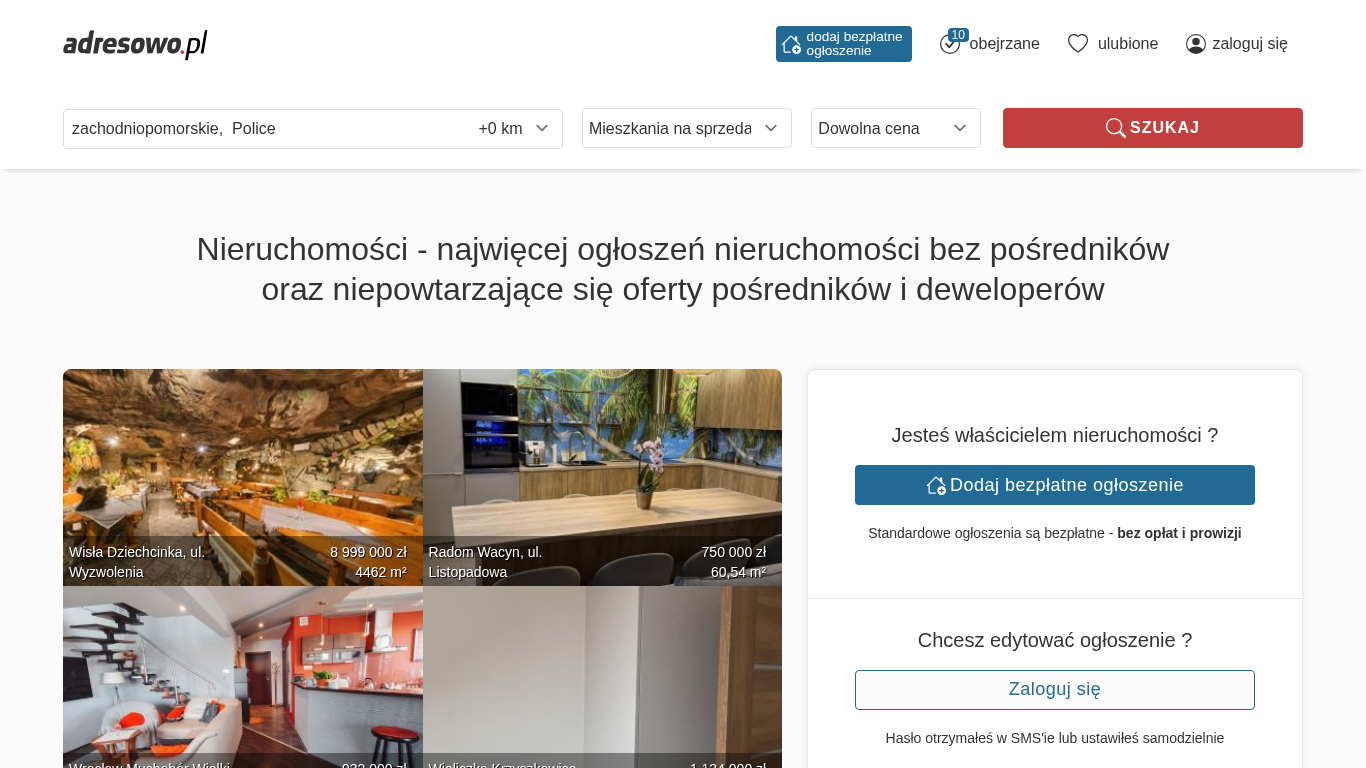Expand the +0 km distance dropdown
The image size is (1366, 768).
click(514, 129)
